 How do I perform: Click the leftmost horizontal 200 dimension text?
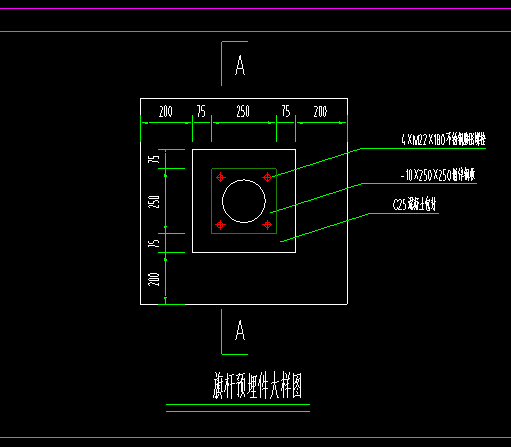tap(166, 111)
